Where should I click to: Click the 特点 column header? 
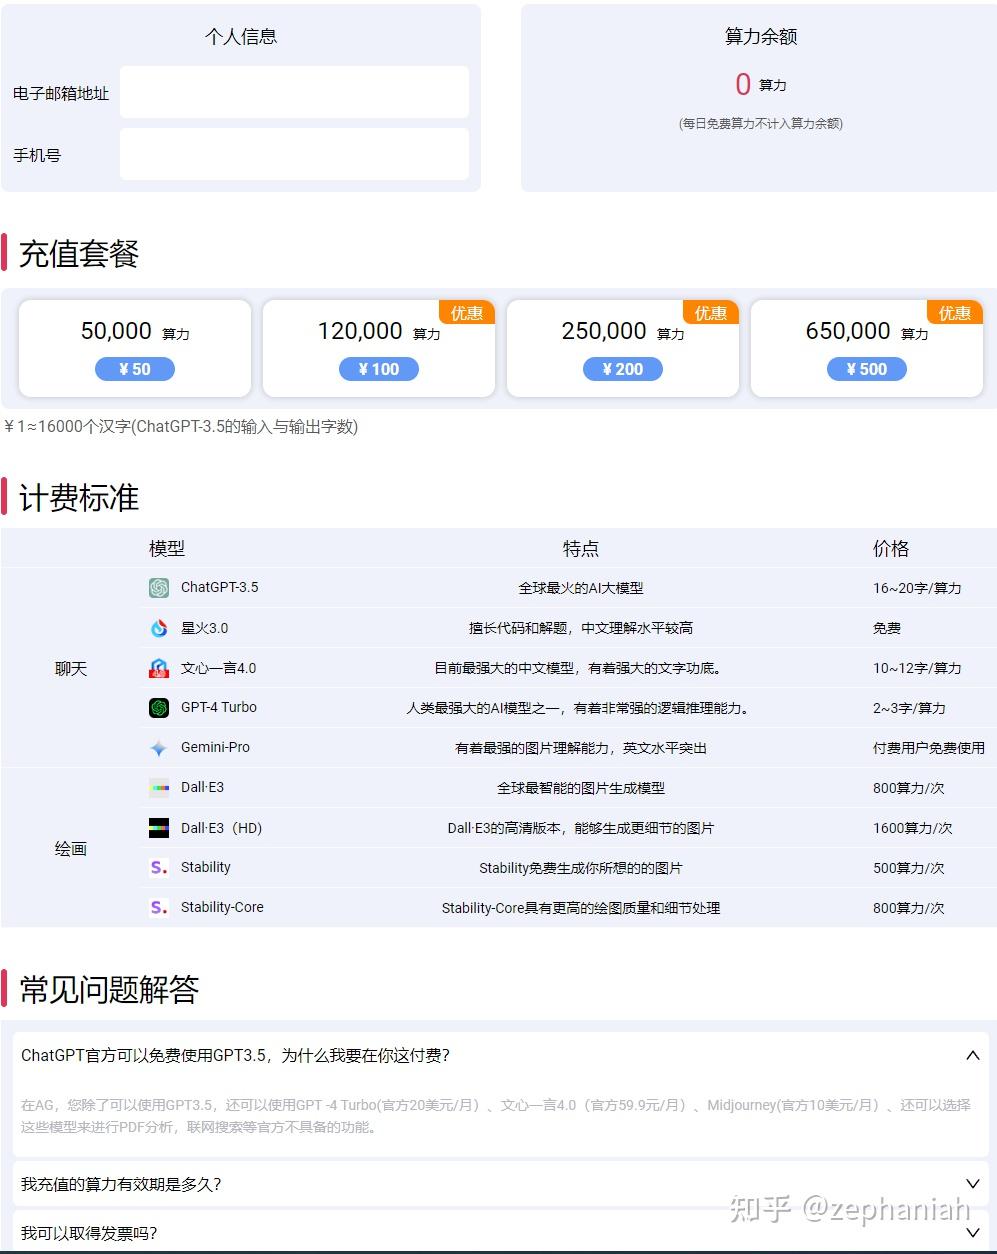(581, 548)
